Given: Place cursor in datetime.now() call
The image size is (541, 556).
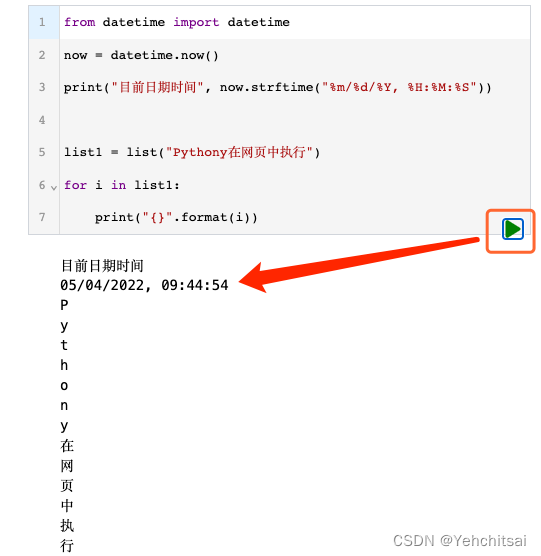Looking at the screenshot, I should click(x=164, y=55).
